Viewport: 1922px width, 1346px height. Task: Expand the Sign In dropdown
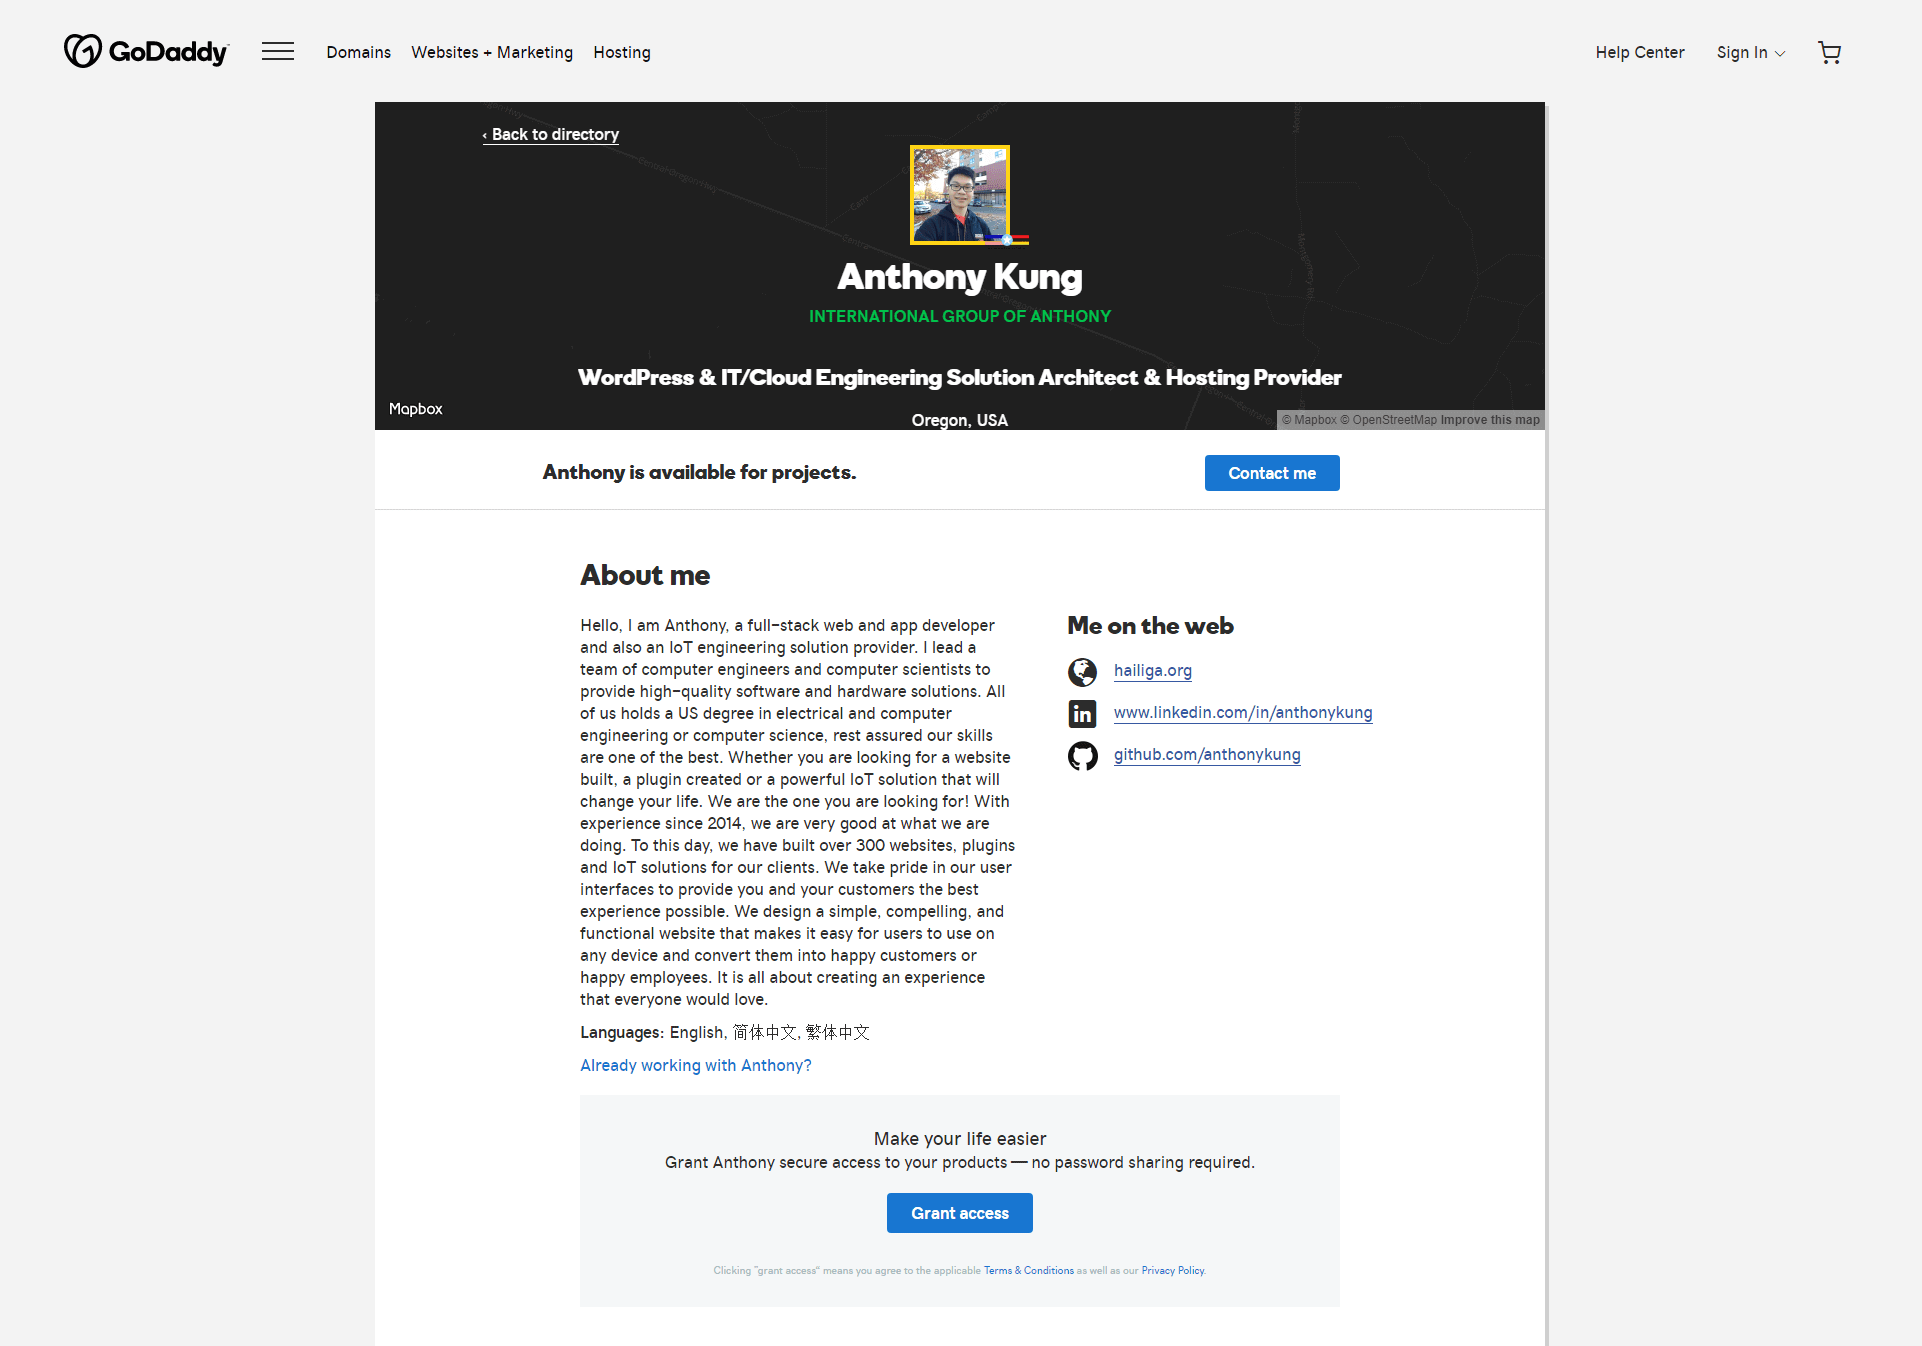click(1750, 52)
